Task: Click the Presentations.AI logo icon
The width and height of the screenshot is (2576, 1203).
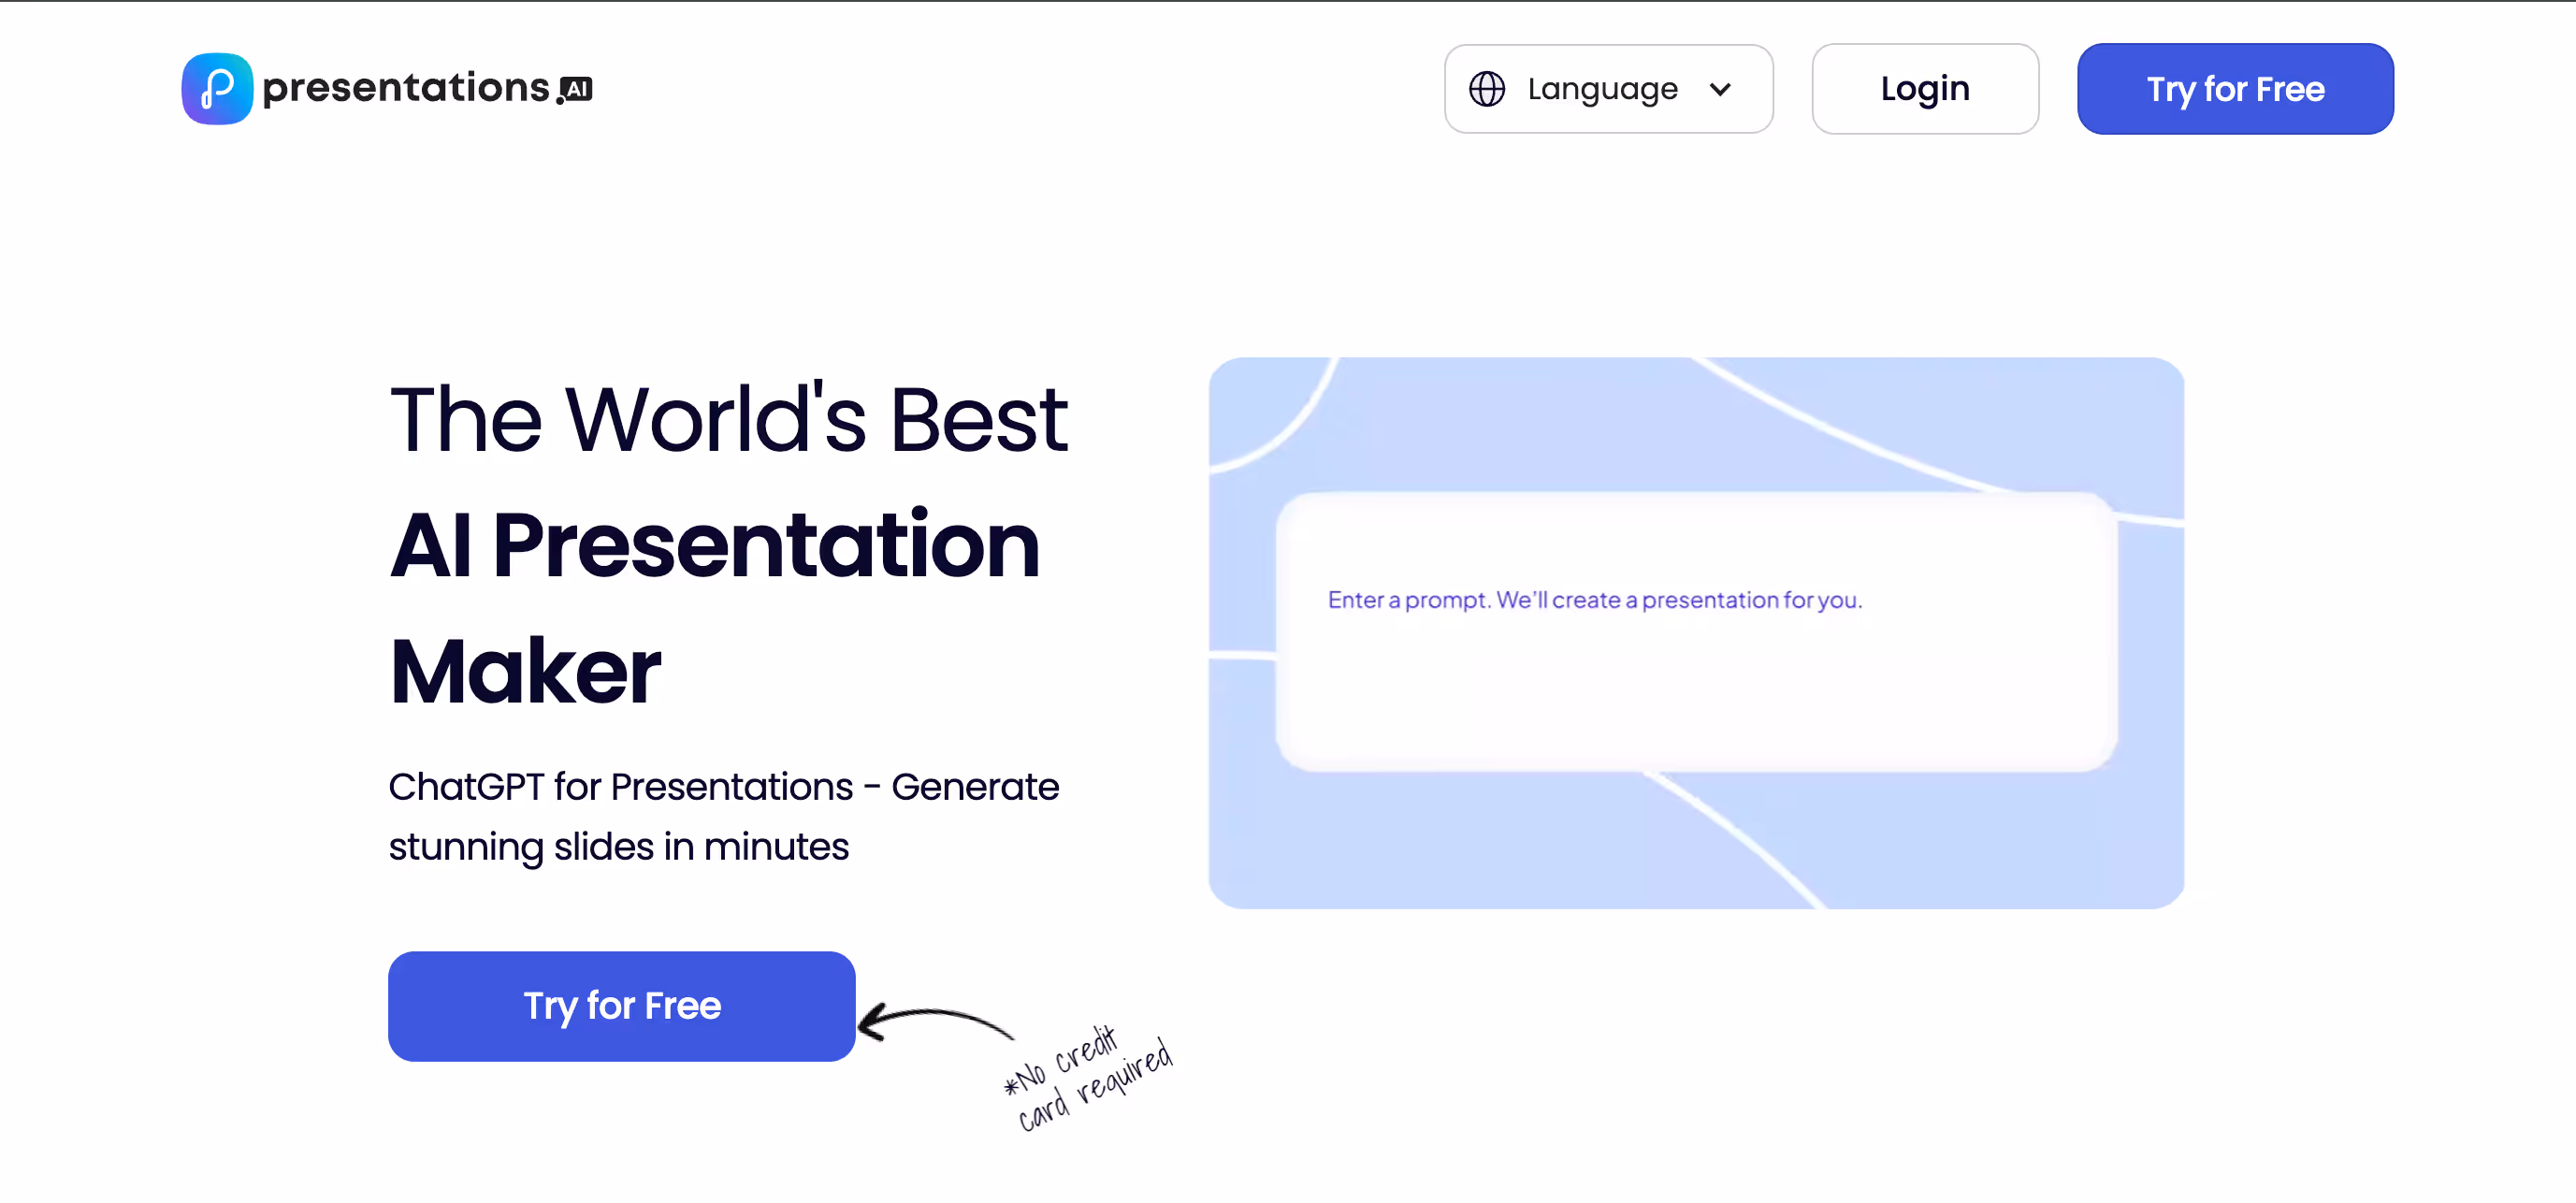Action: (x=216, y=88)
